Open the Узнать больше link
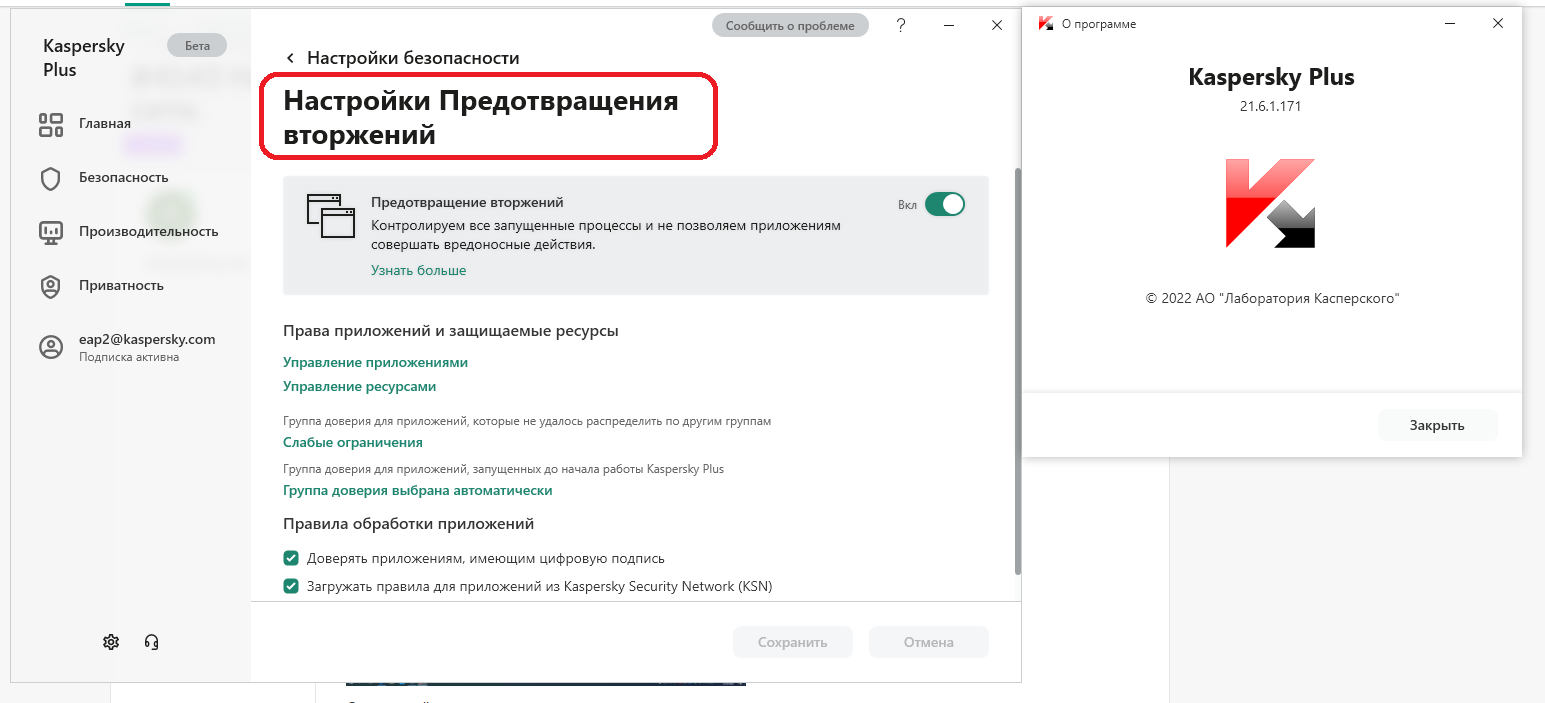1545x703 pixels. 418,270
